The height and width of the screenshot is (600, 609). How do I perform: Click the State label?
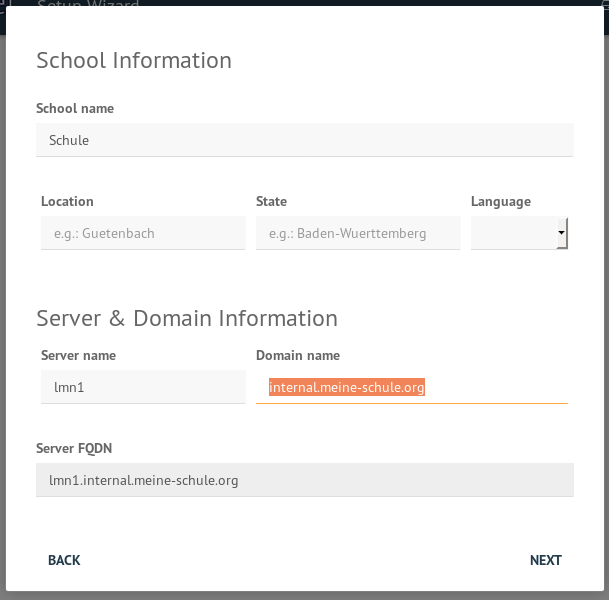271,202
